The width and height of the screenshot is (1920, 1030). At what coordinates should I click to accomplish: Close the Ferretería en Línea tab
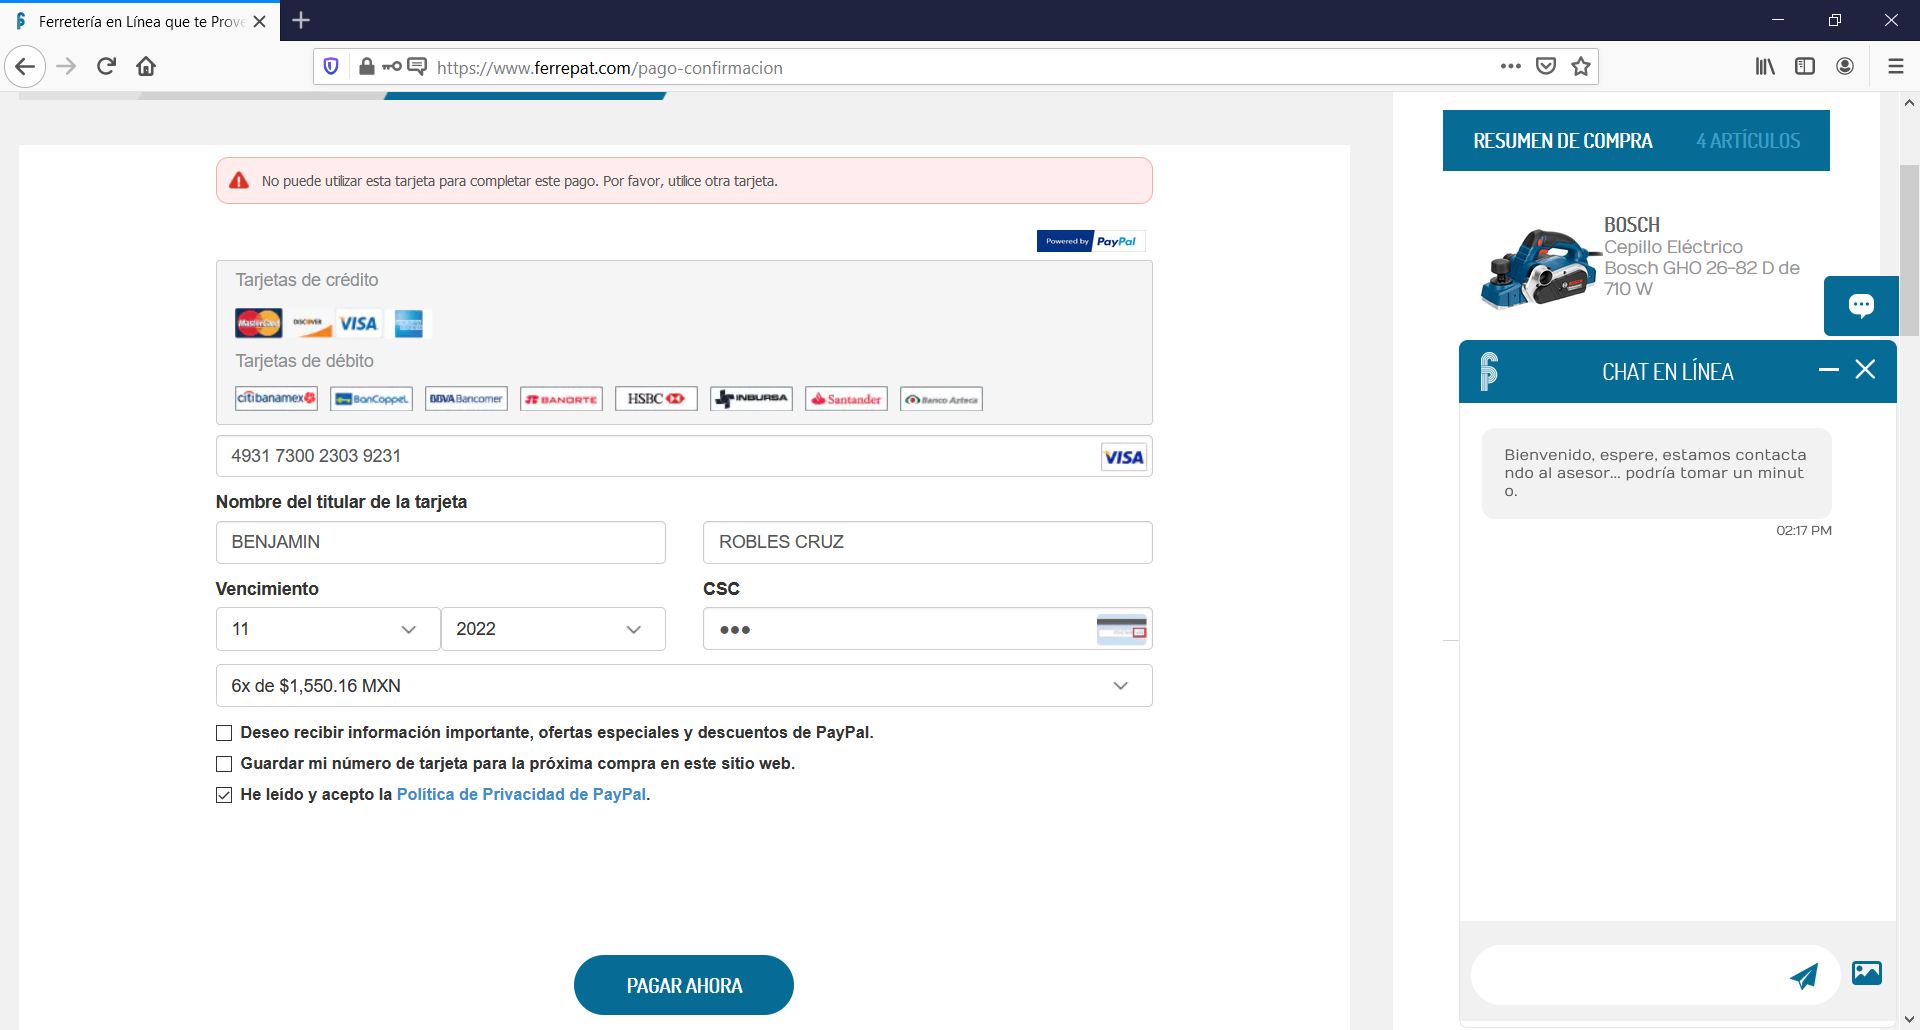[260, 21]
